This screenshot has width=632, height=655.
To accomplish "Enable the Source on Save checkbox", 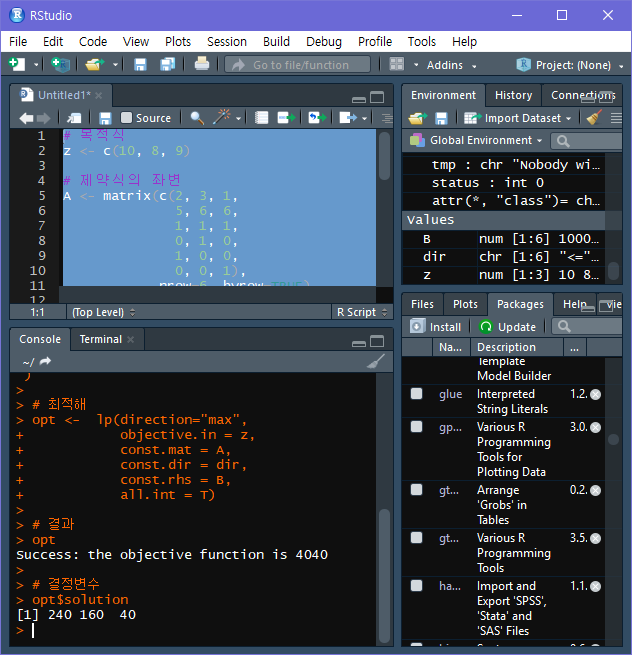I will tap(127, 118).
